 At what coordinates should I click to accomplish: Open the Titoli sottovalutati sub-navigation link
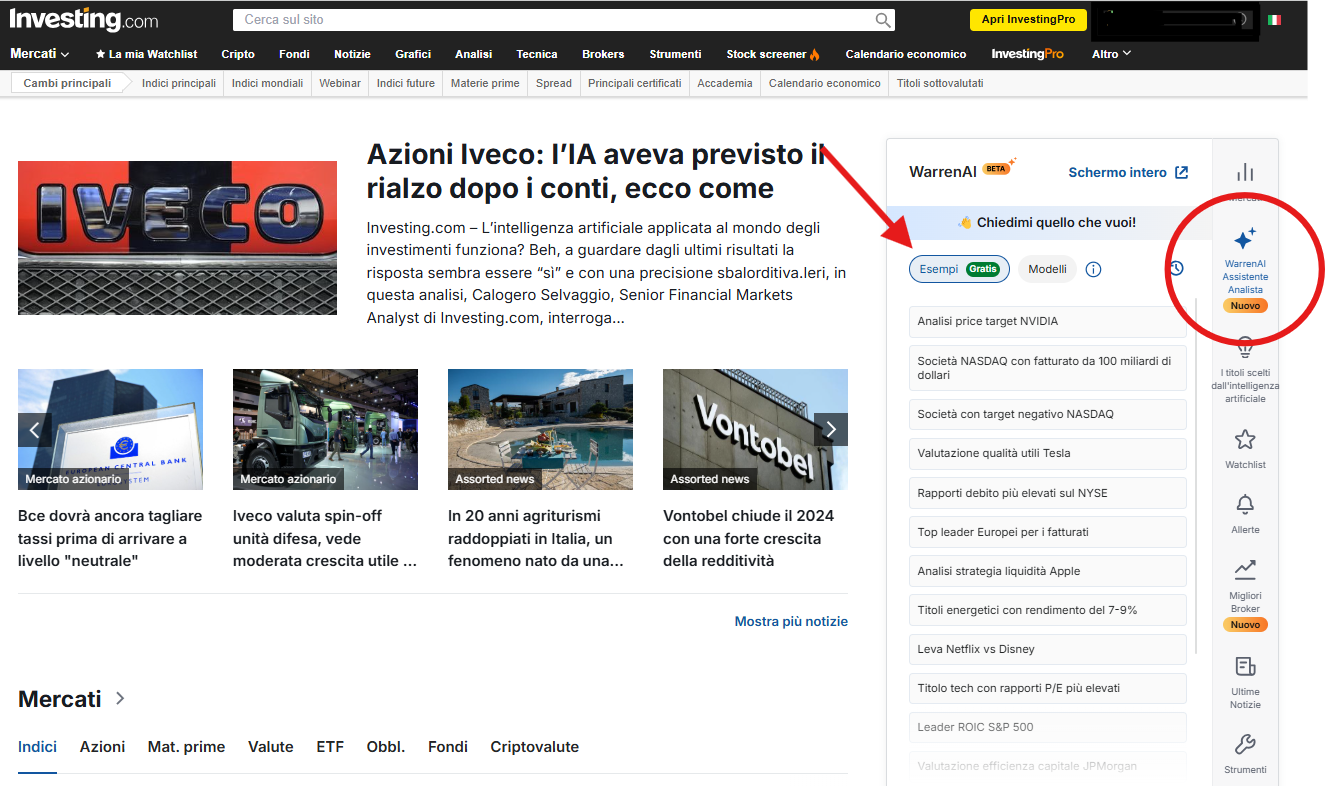tap(940, 83)
